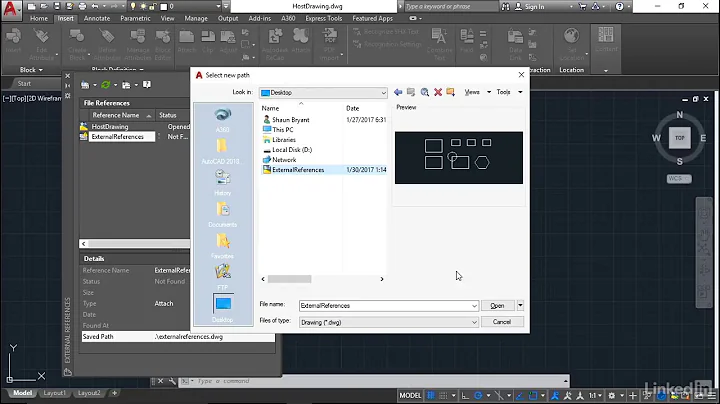Screen dimensions: 720x404
Task: Expand the Files of type combo box
Action: tap(474, 322)
